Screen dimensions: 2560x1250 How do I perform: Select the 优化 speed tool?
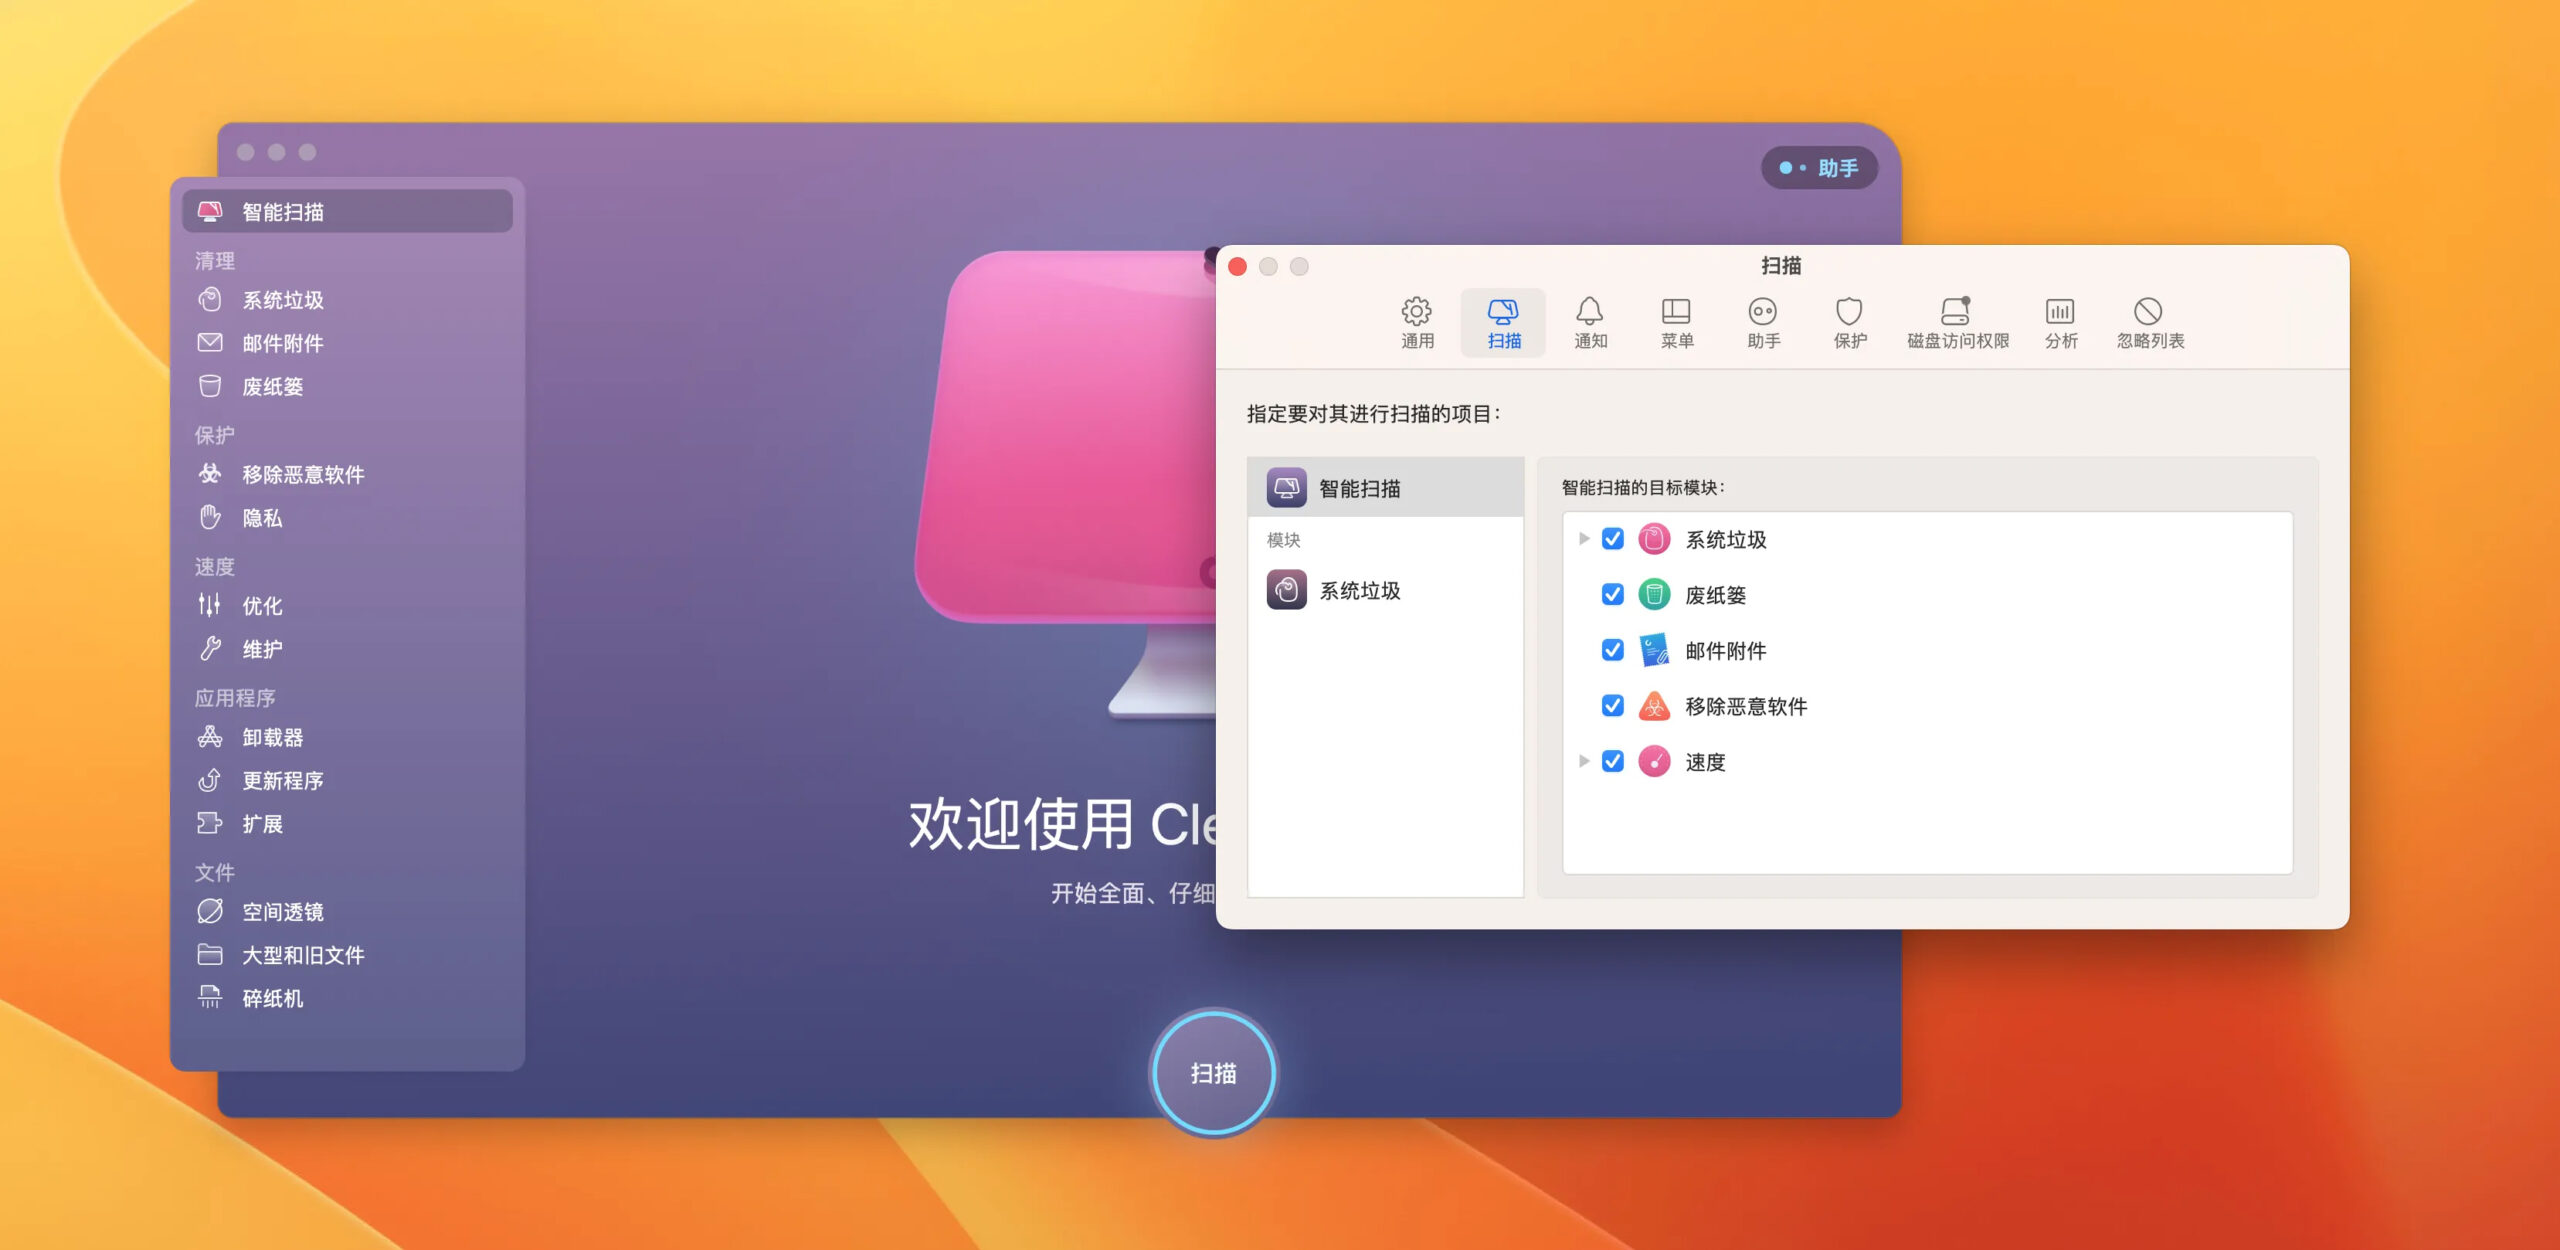[x=262, y=605]
